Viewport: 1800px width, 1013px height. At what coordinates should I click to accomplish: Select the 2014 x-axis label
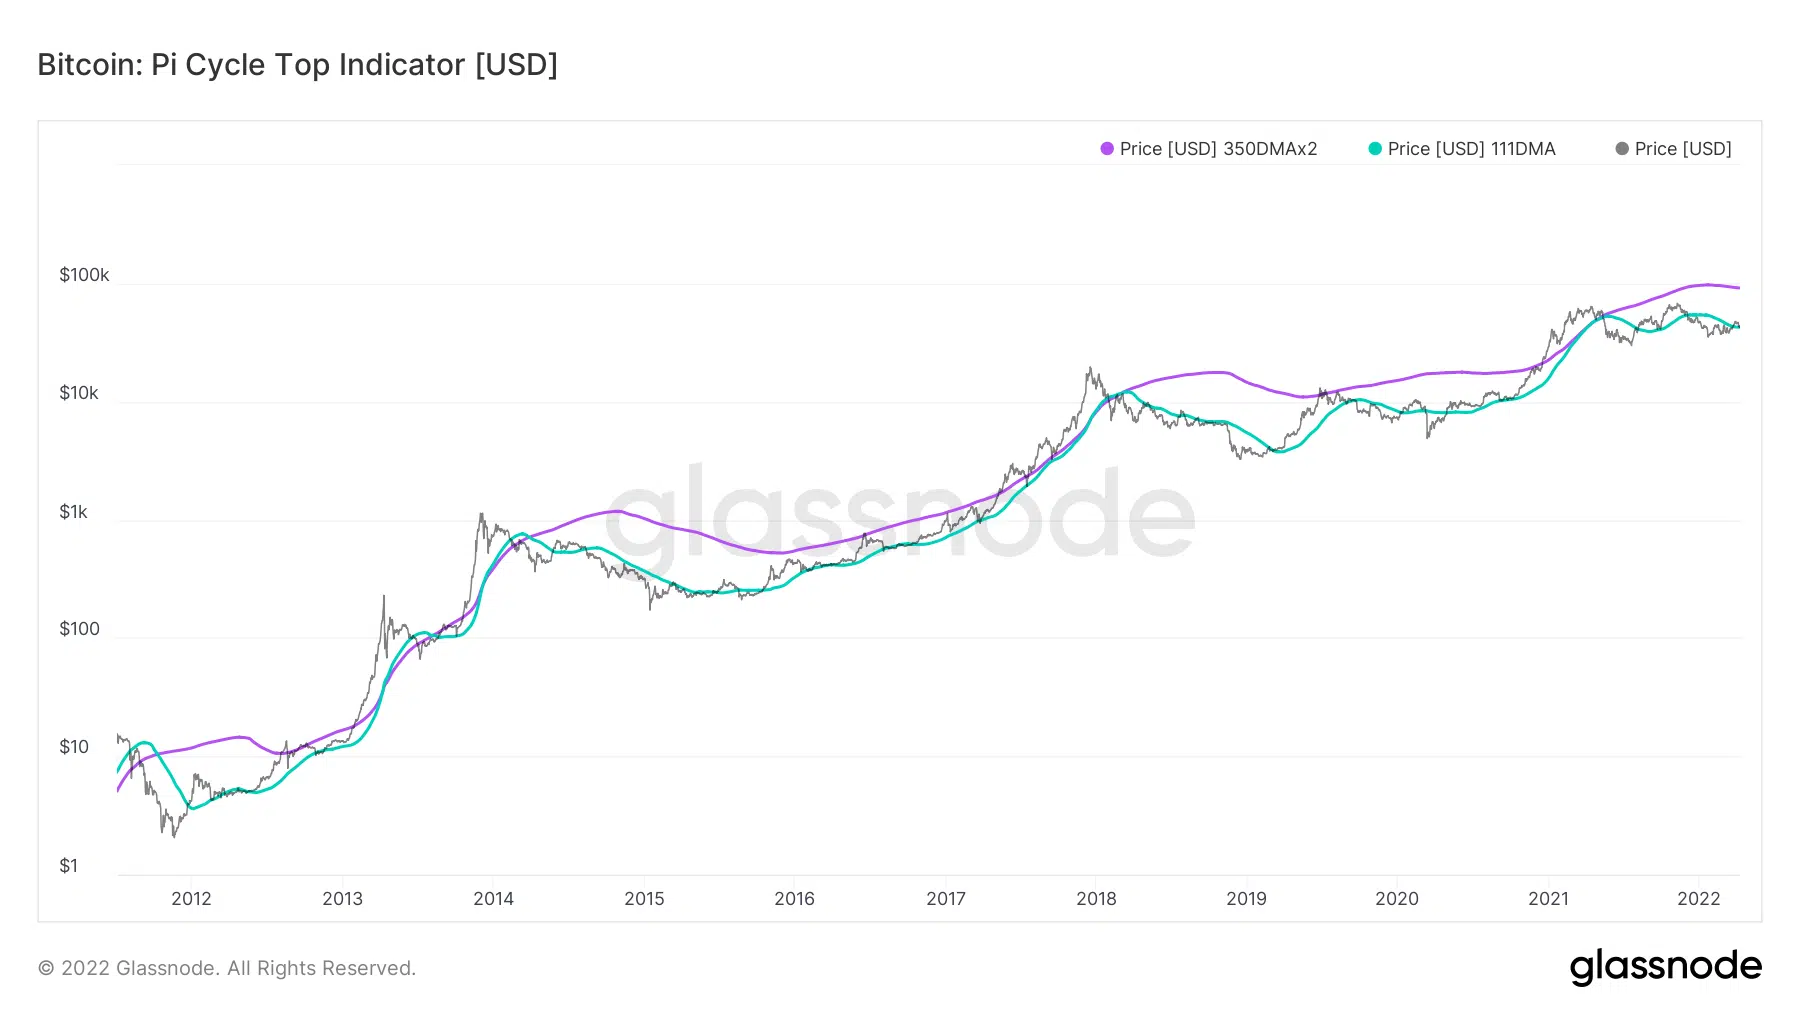(x=493, y=898)
